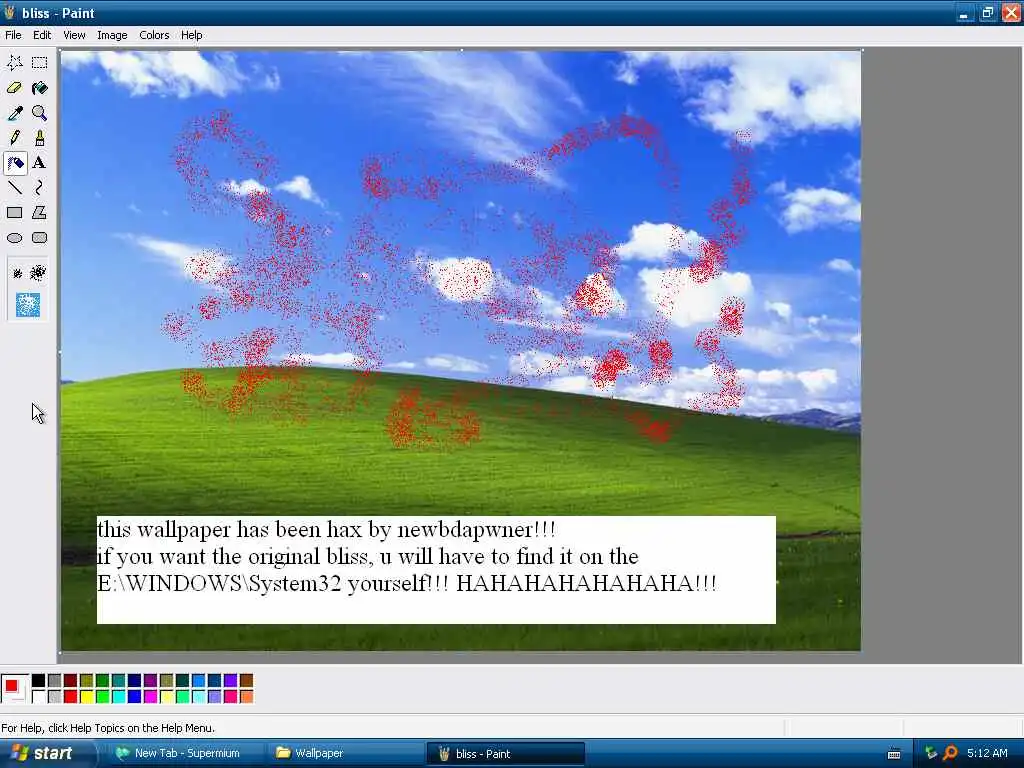The width and height of the screenshot is (1024, 768).
Task: Choose the cyan color swatch
Action: [x=118, y=697]
